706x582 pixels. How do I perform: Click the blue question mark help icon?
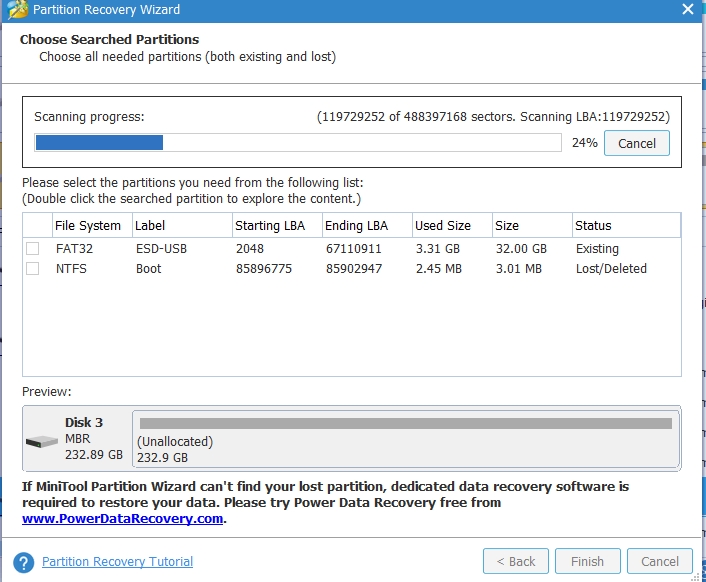(24, 562)
